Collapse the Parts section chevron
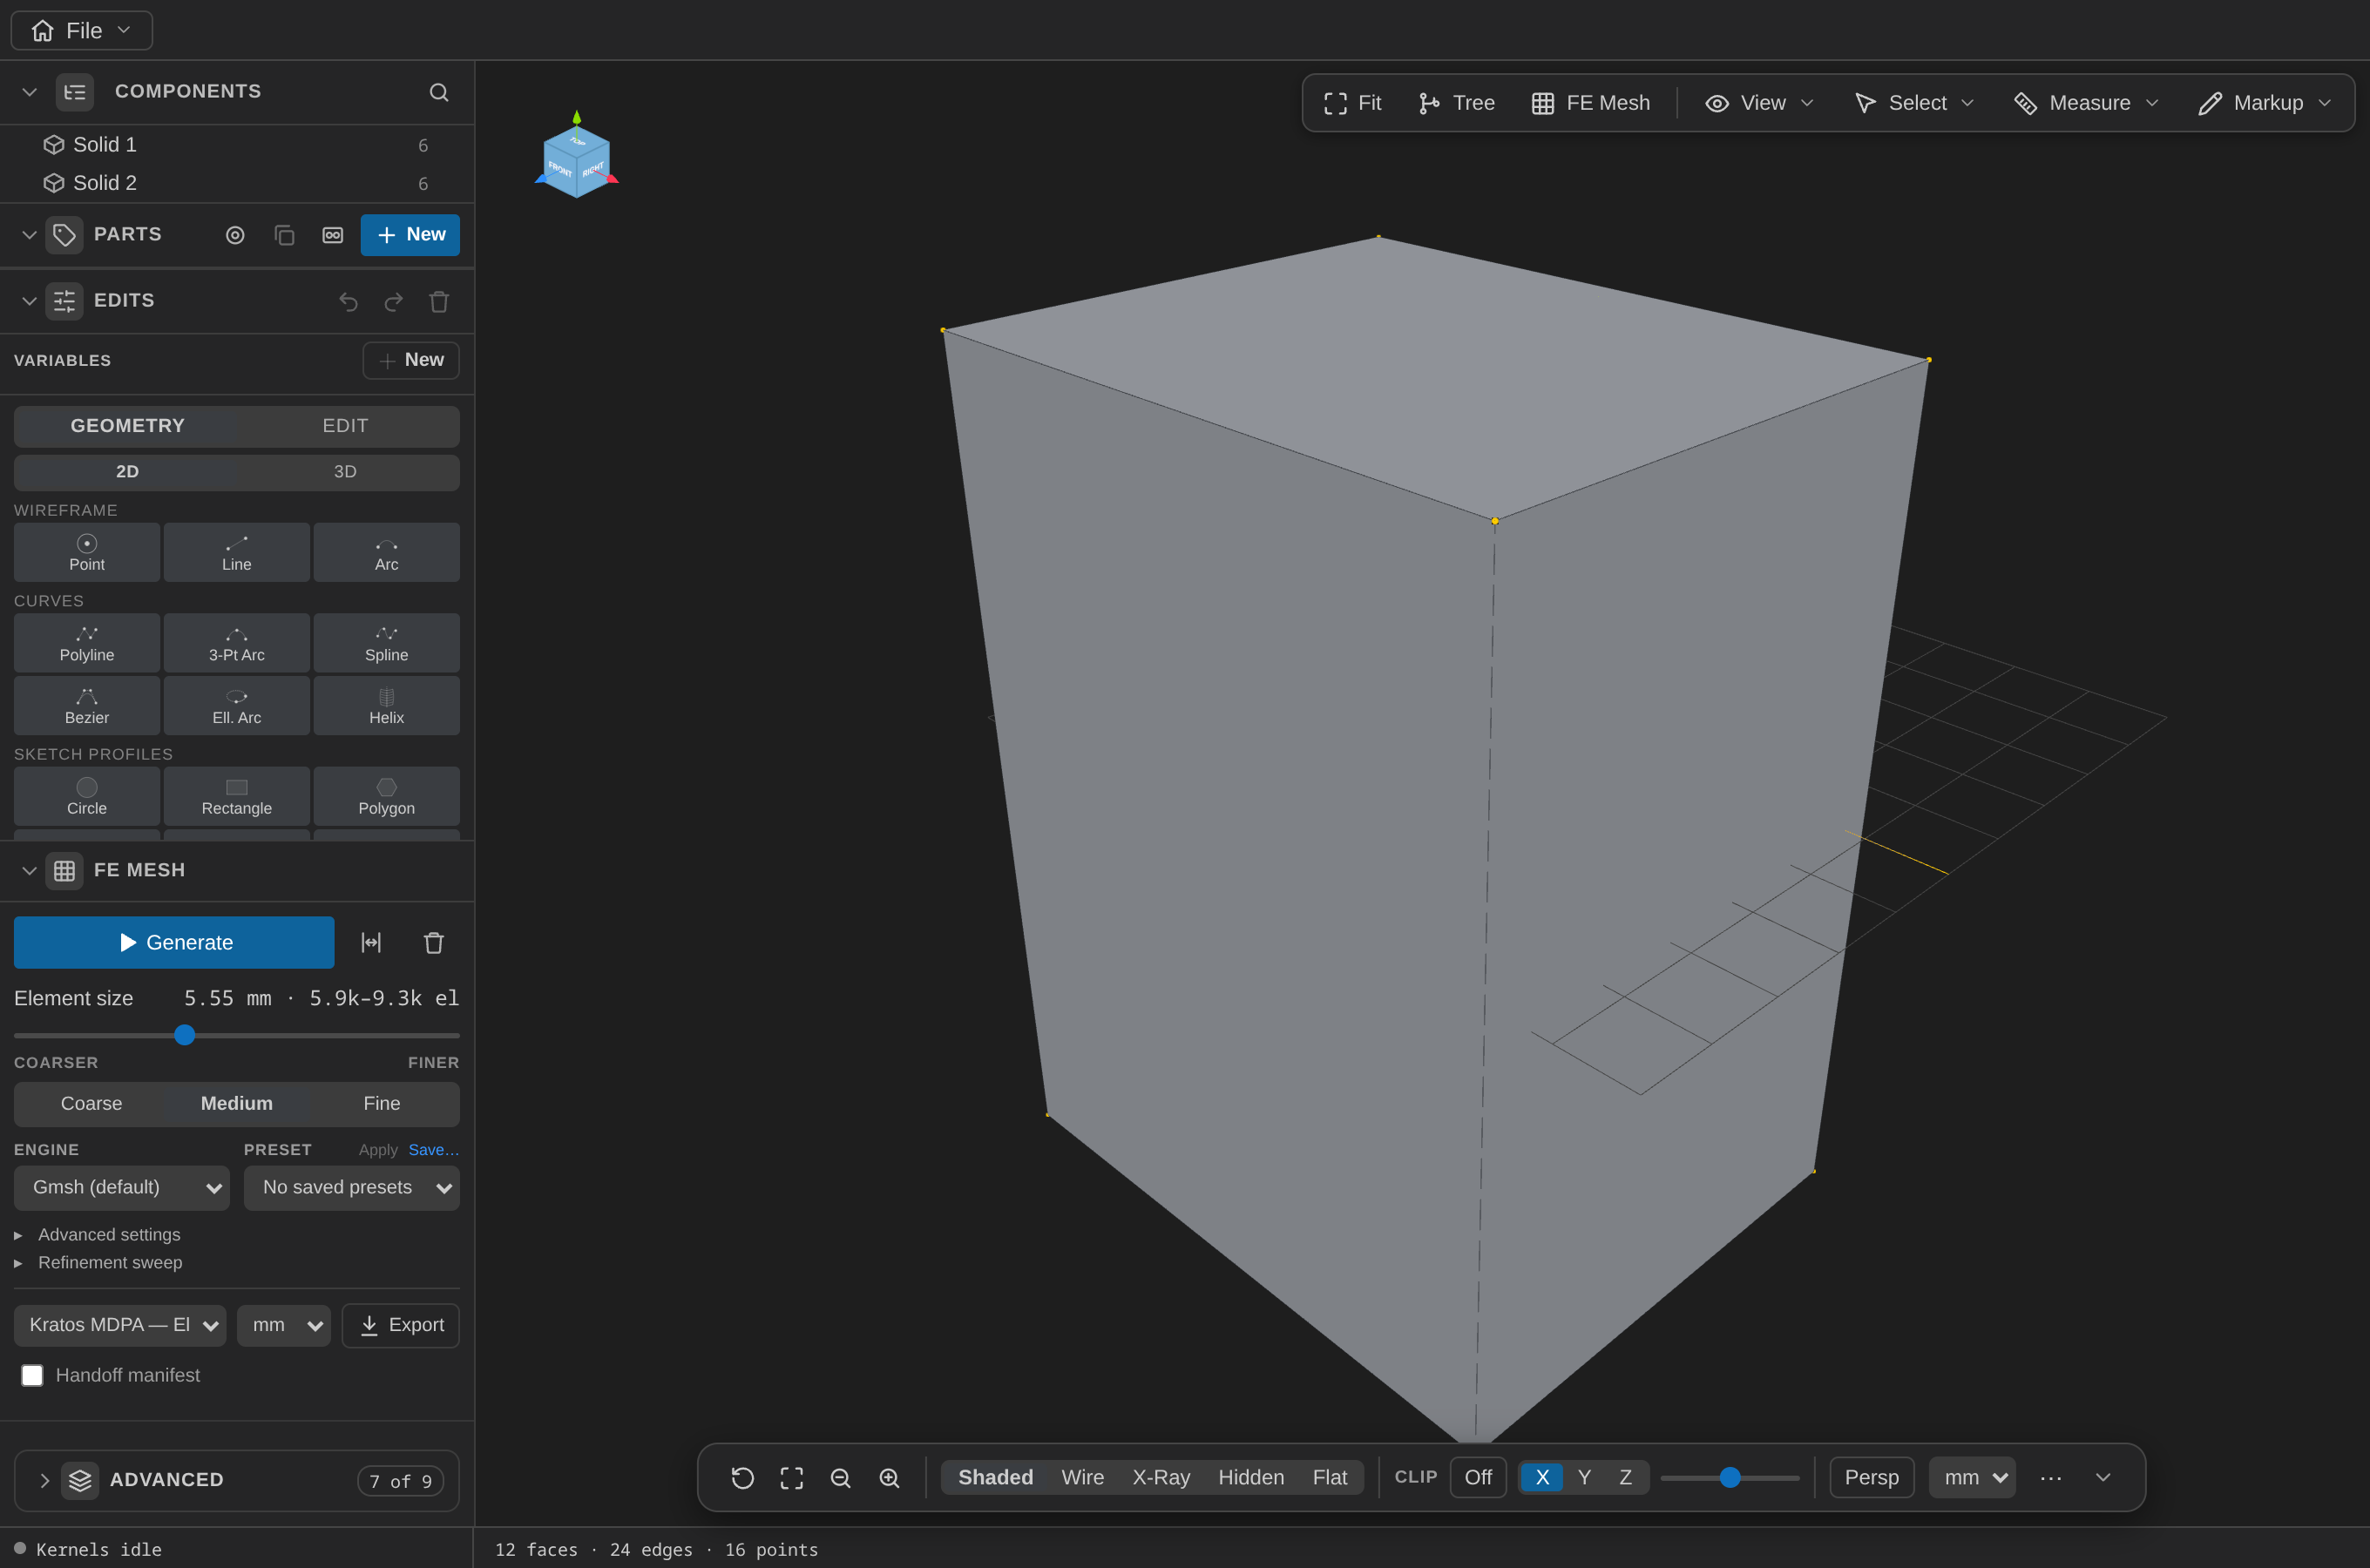 point(30,235)
